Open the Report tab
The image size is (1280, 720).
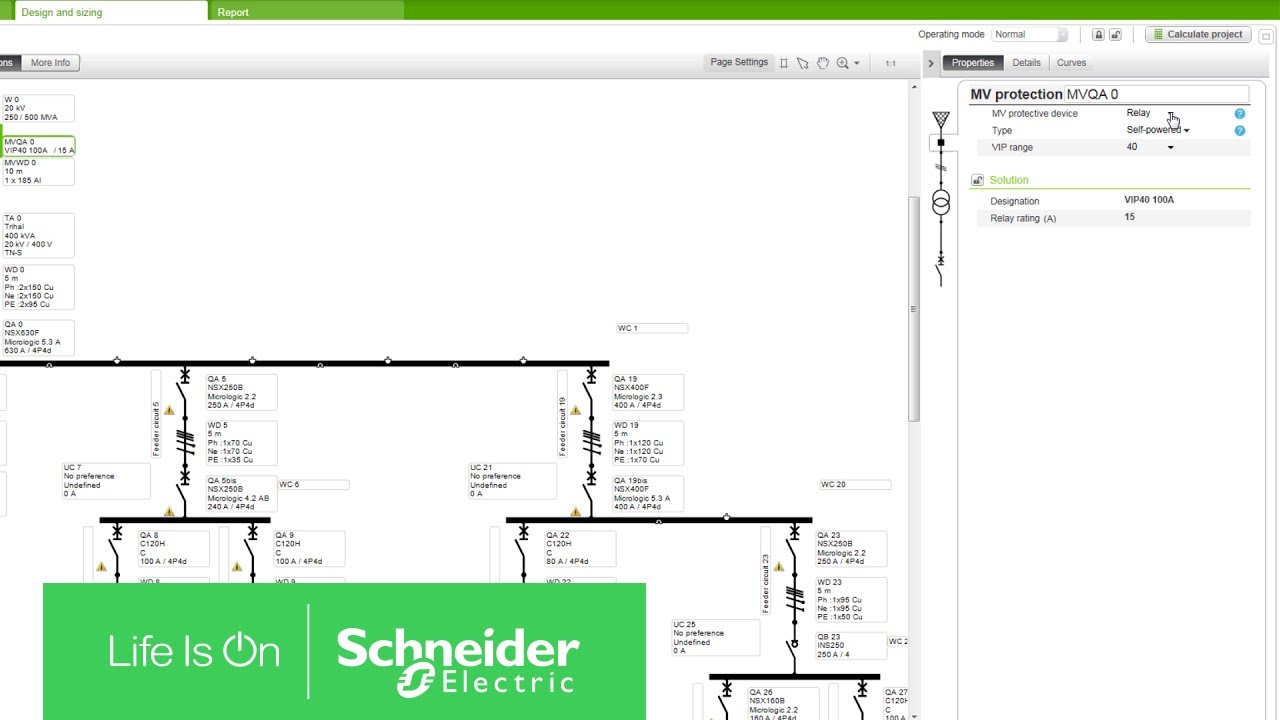point(306,11)
